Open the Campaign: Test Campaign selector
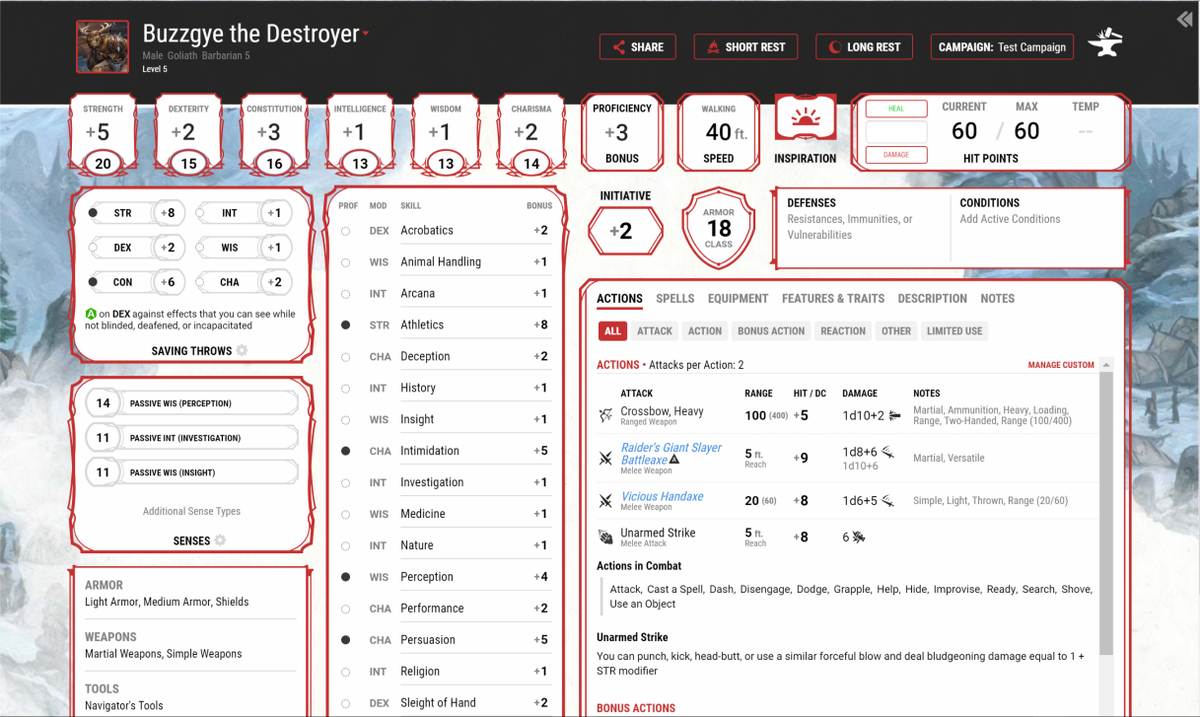Image resolution: width=1200 pixels, height=717 pixels. coord(1002,47)
